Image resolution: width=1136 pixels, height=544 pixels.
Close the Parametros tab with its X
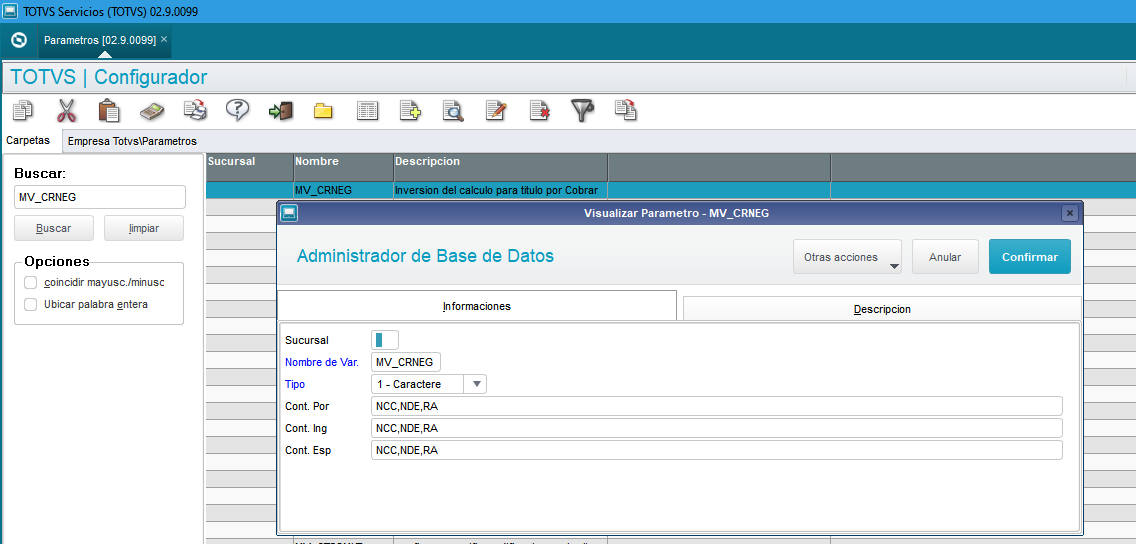pos(164,39)
